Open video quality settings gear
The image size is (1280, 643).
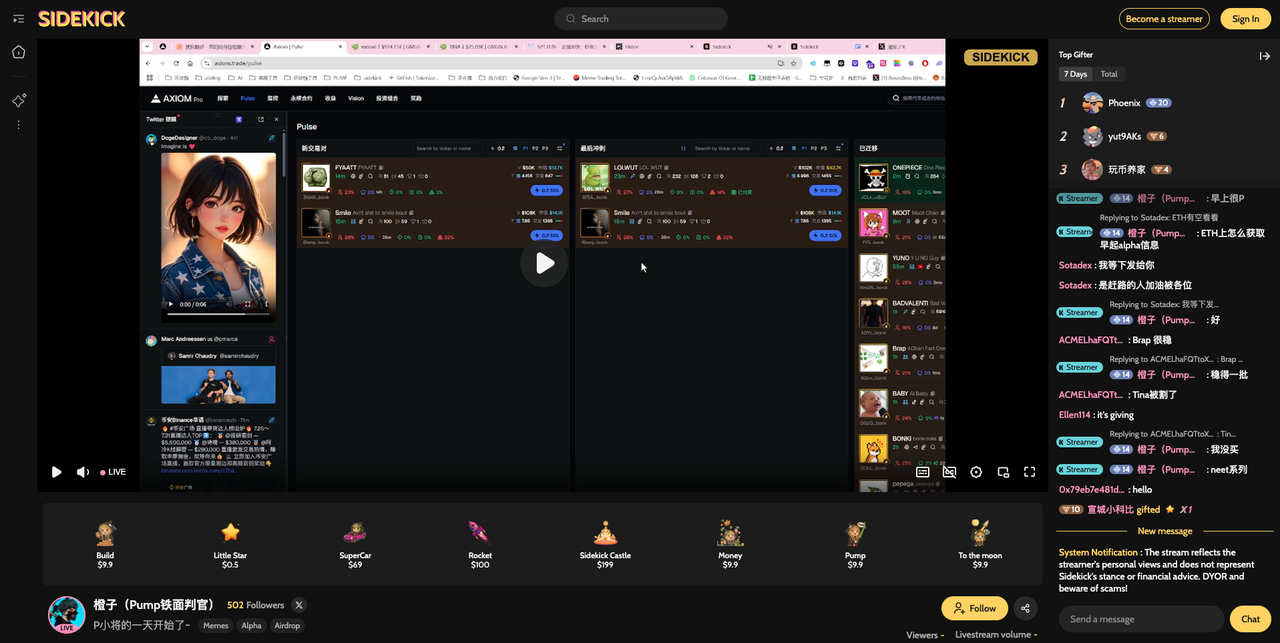[976, 472]
